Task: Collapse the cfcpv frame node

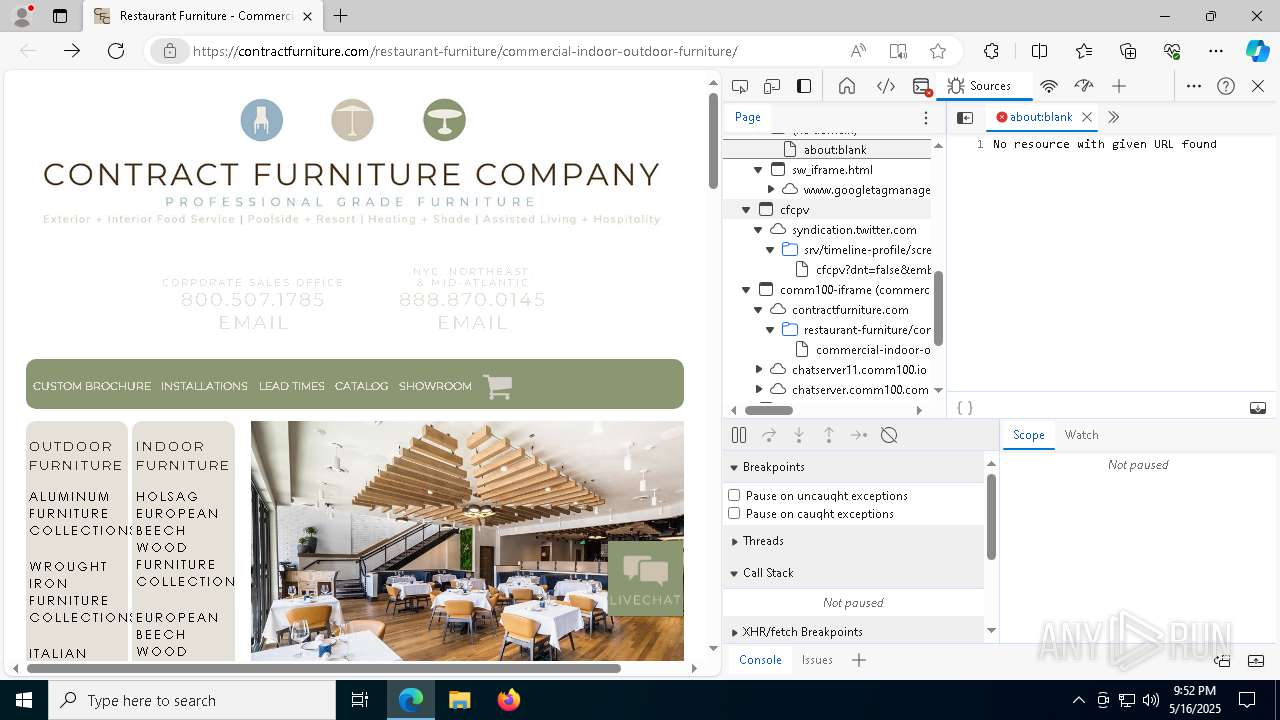Action: point(746,210)
